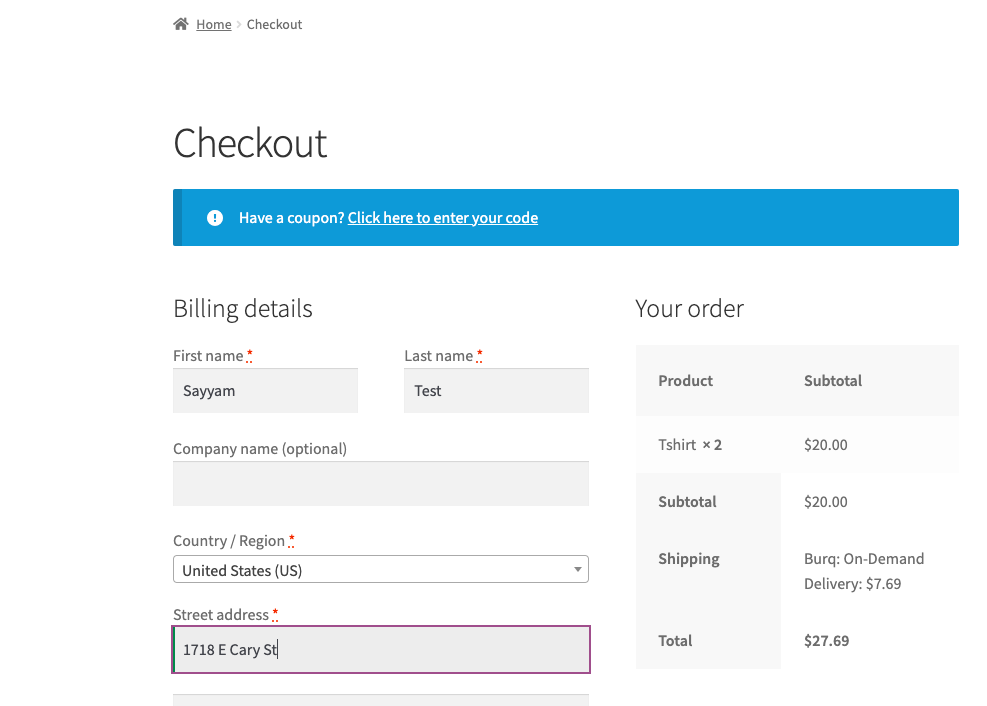987x706 pixels.
Task: Open the Home breadcrumb link
Action: point(214,24)
